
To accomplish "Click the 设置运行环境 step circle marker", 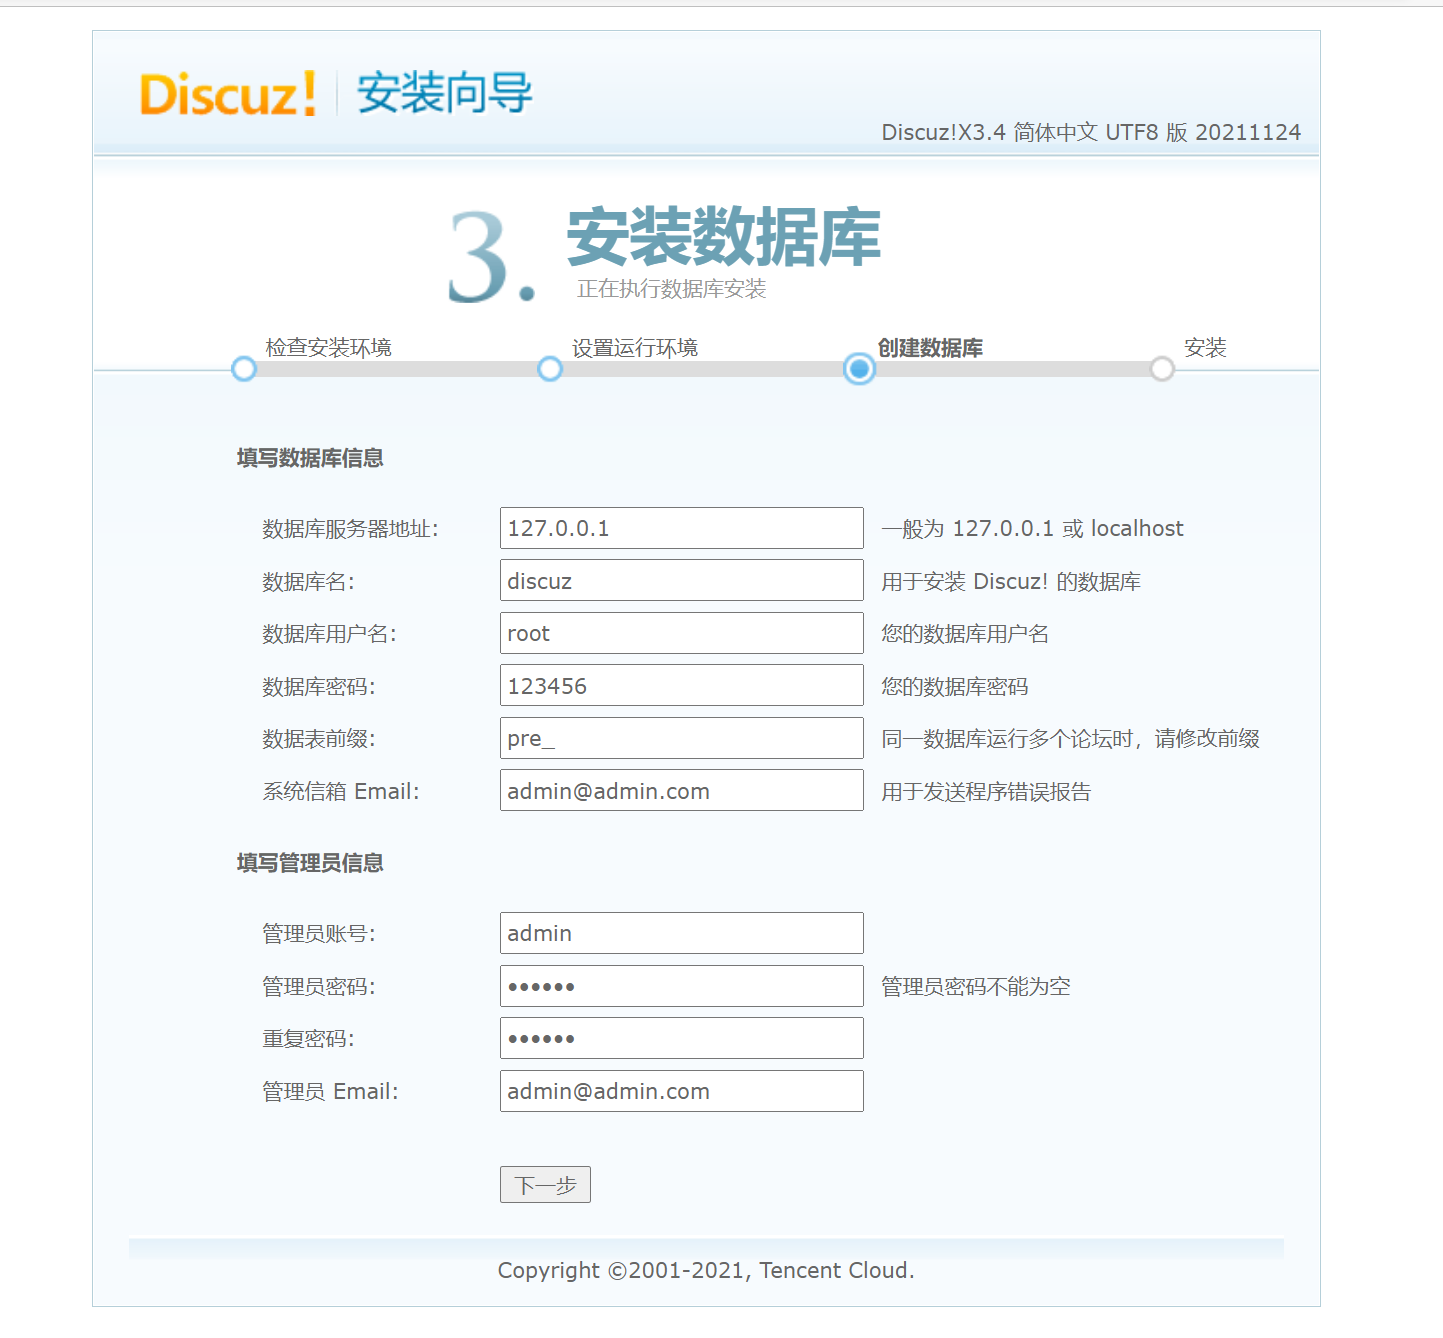I will pos(550,369).
